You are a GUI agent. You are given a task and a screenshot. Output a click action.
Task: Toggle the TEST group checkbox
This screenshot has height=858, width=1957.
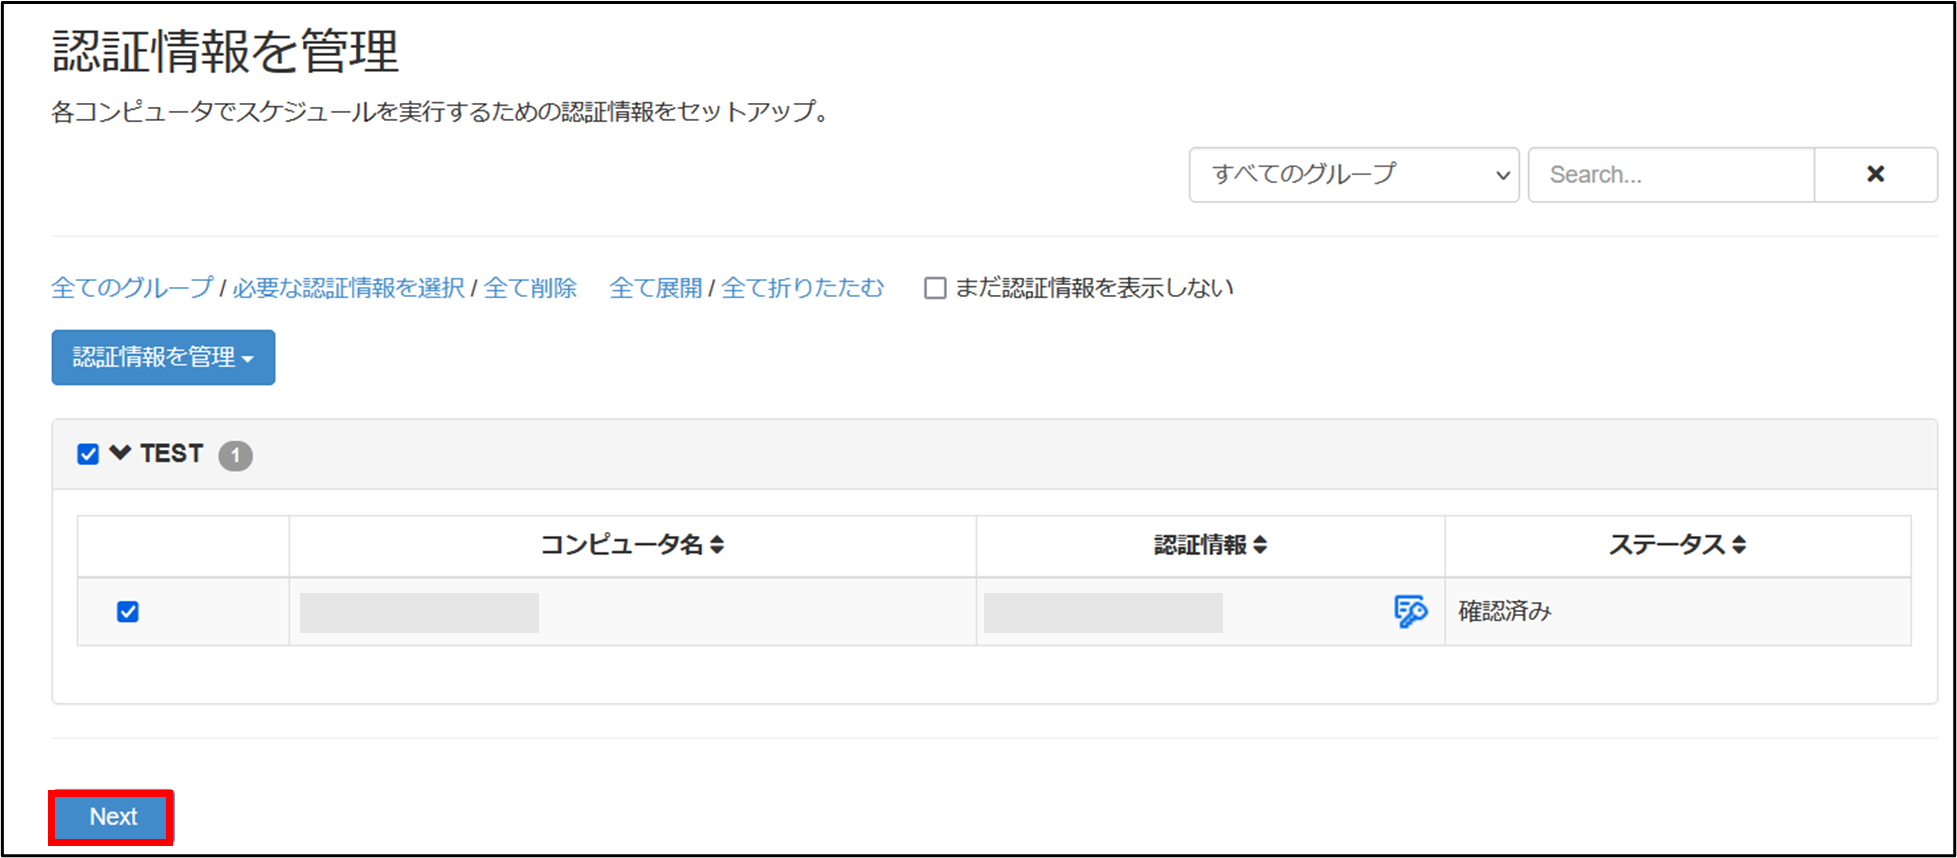point(88,454)
